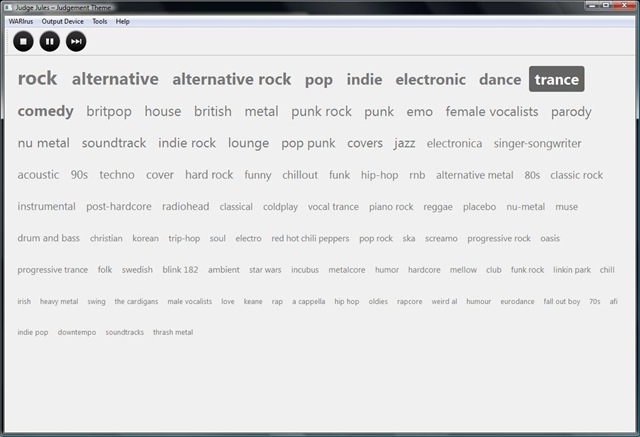The width and height of the screenshot is (640, 437).
Task: Select the weird al tag
Action: click(444, 302)
